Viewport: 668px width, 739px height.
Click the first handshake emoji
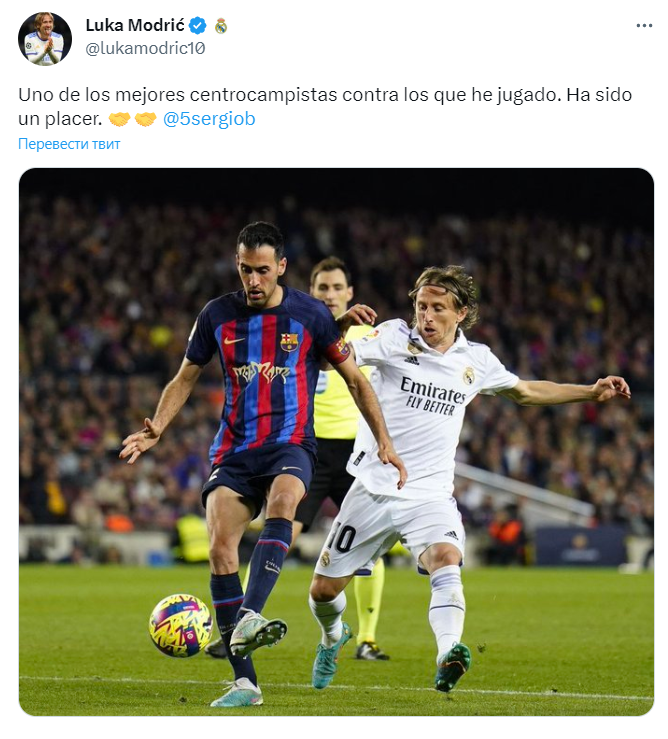(x=119, y=119)
